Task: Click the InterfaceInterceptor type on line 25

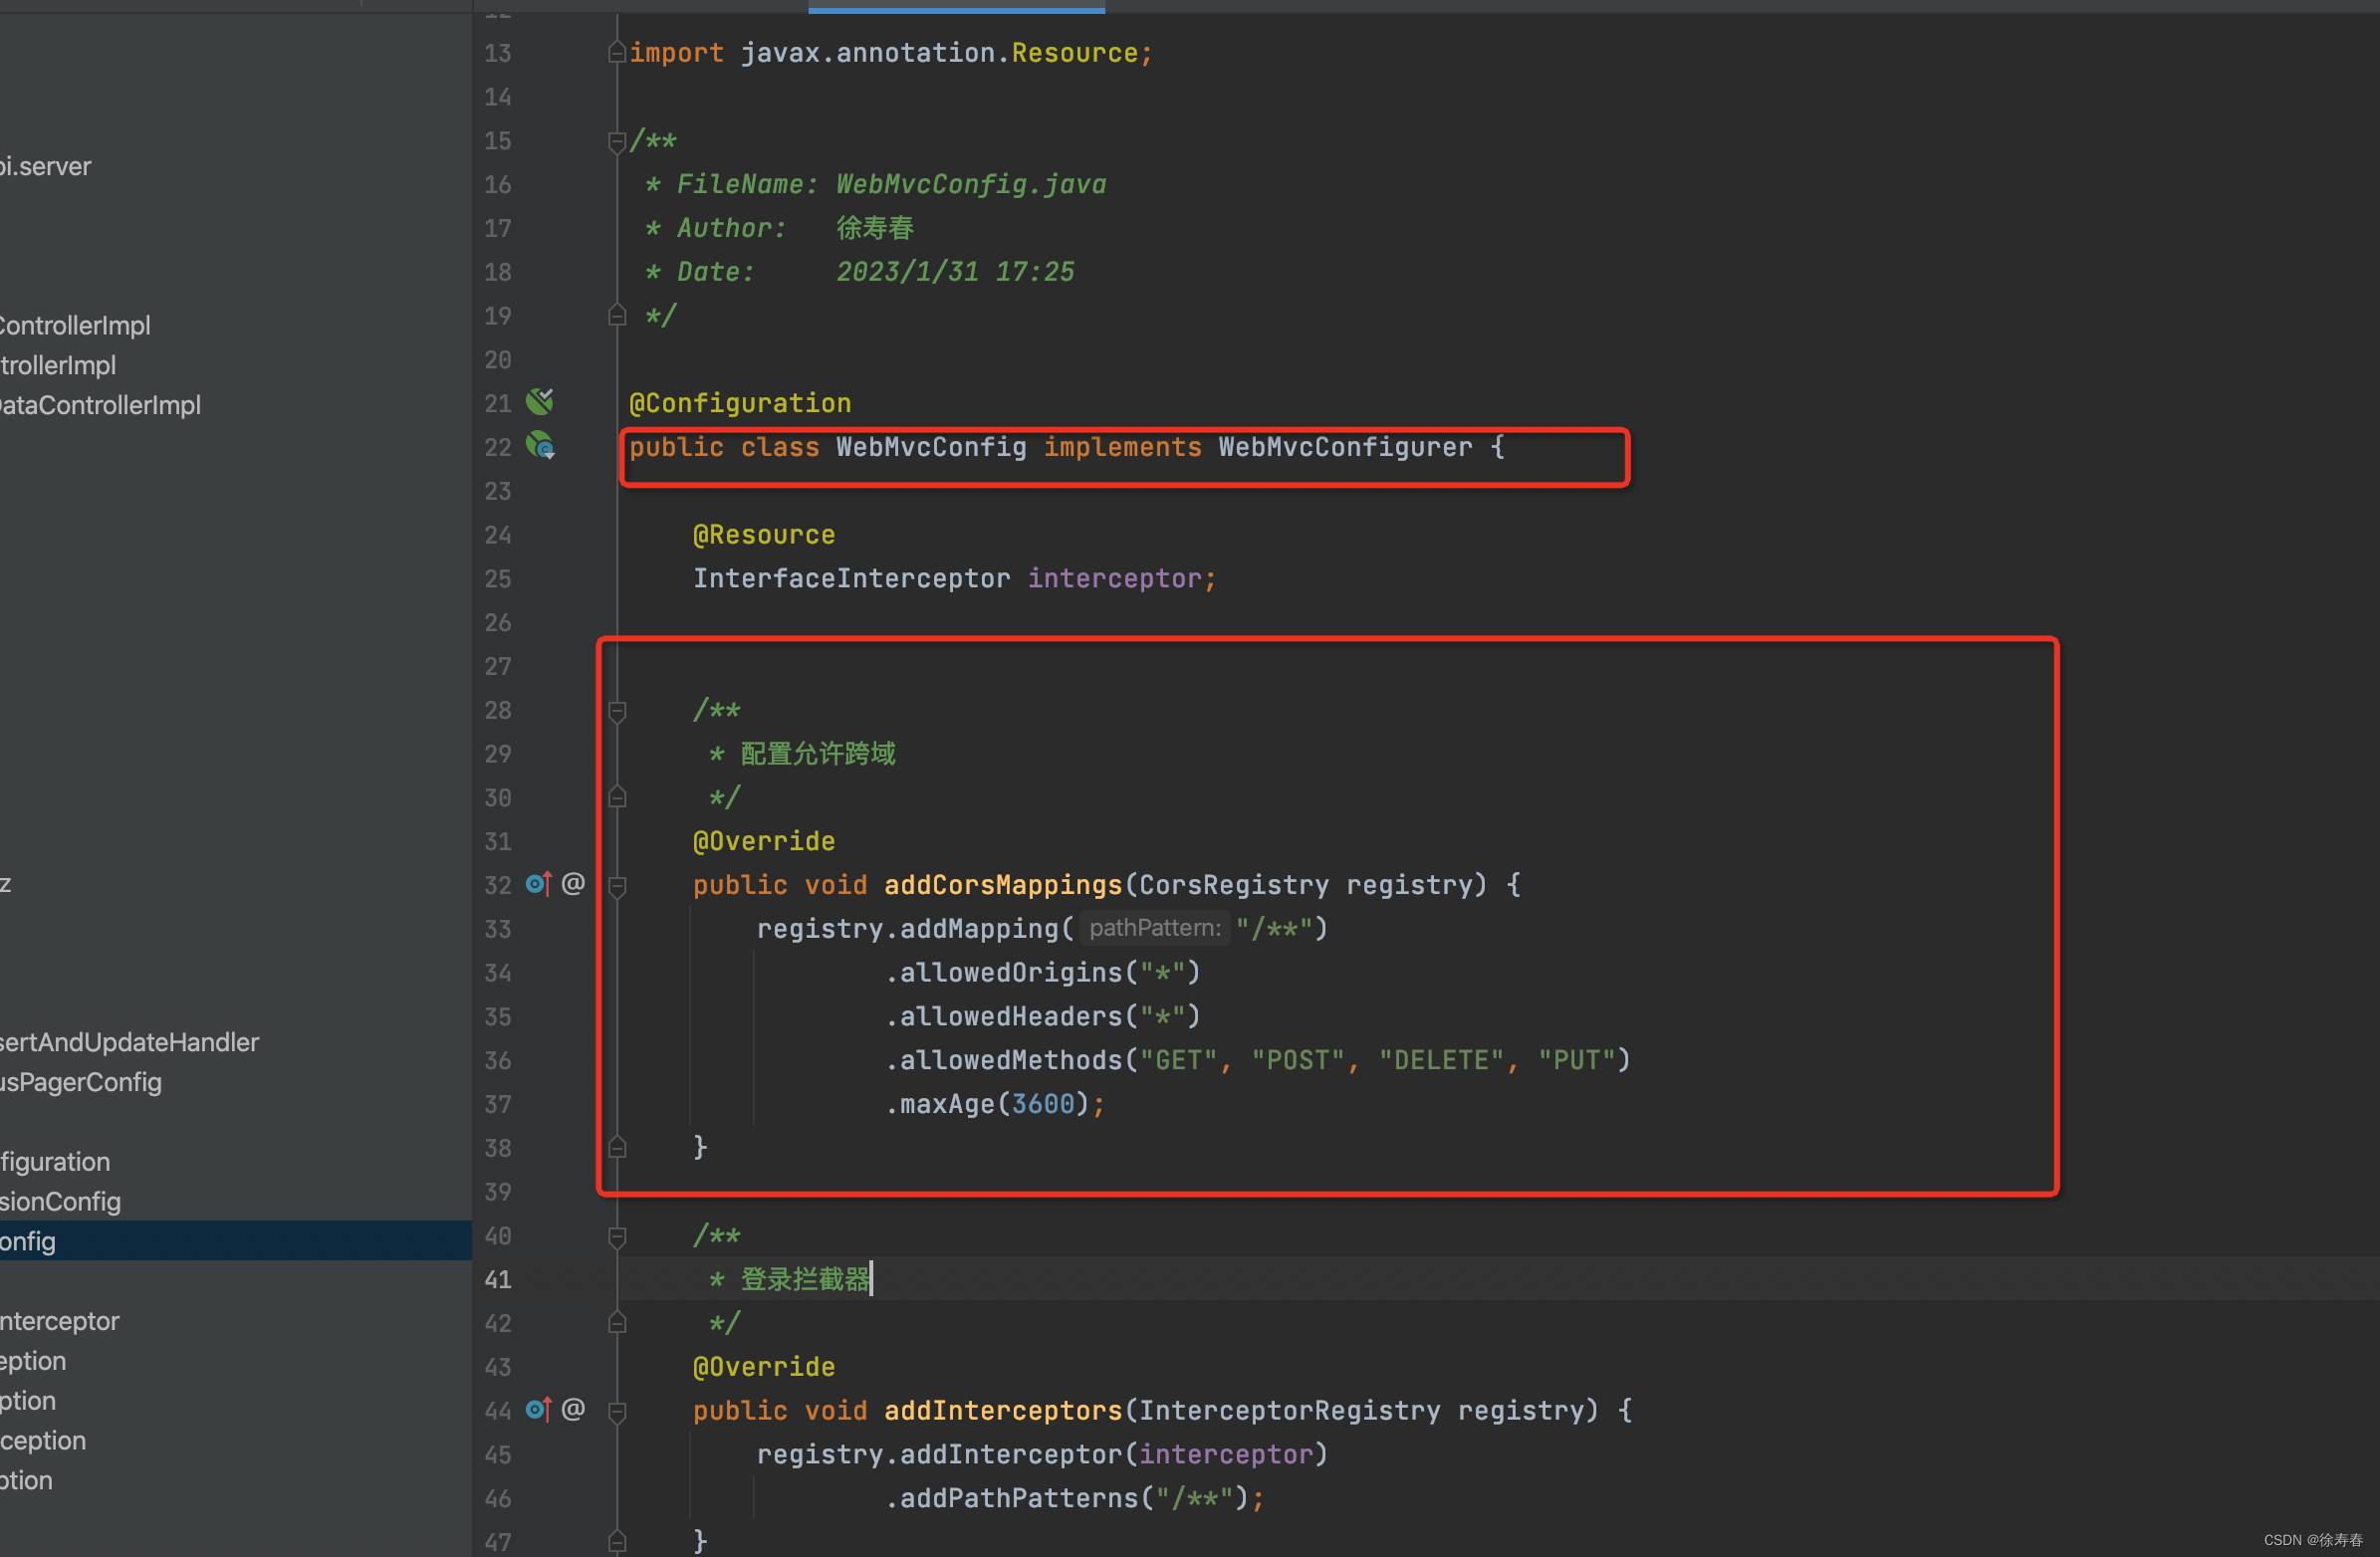Action: [x=851, y=578]
